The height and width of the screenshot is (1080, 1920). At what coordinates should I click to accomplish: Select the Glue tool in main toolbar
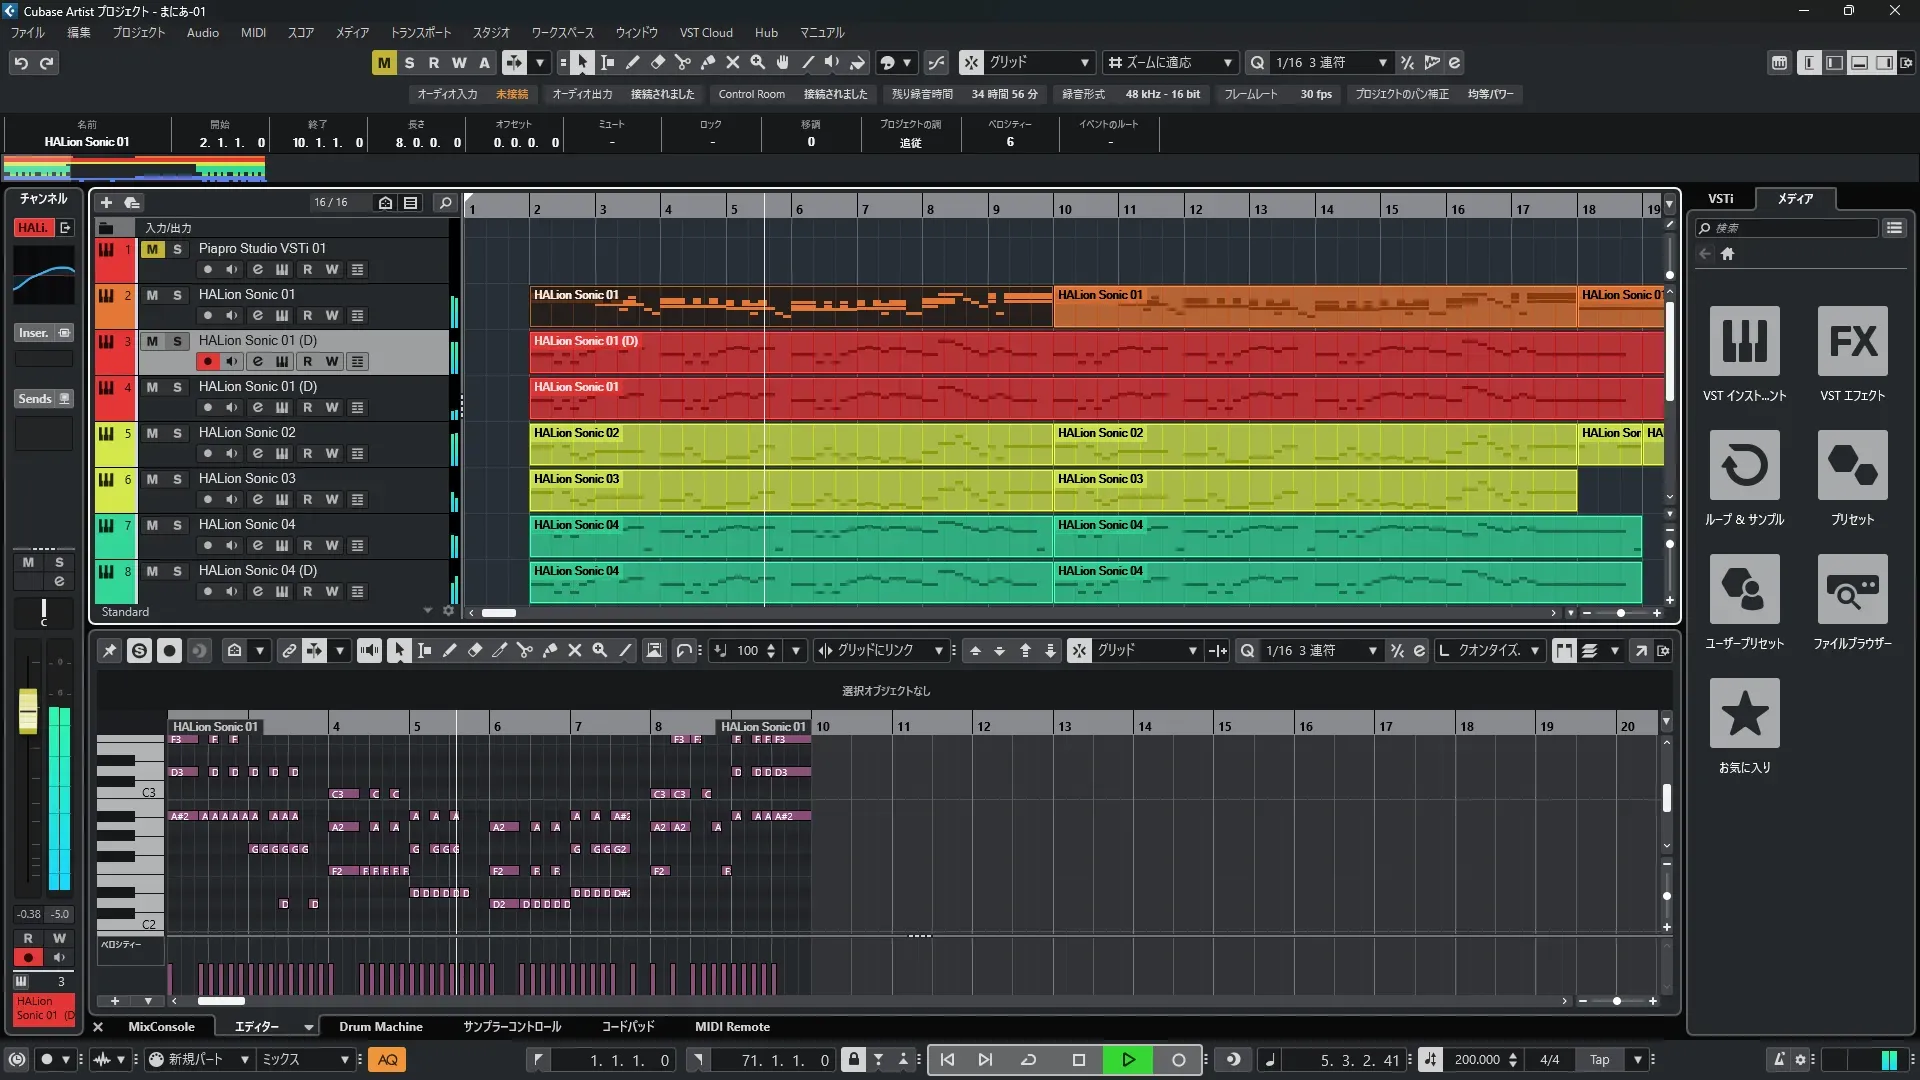click(707, 63)
